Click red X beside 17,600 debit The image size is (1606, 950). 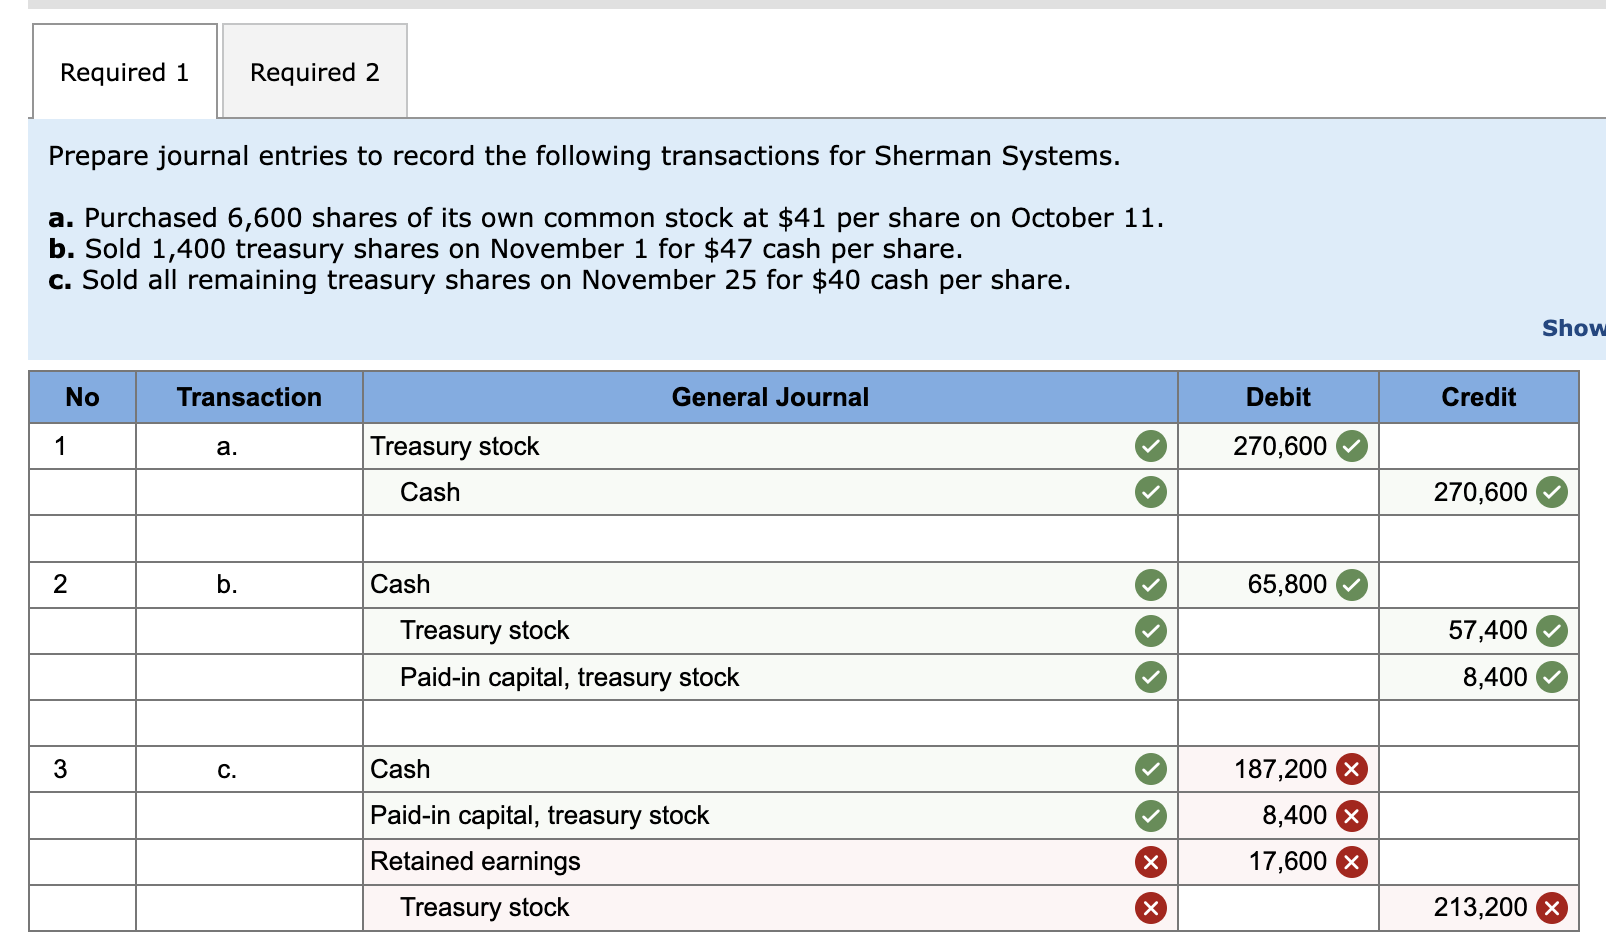(1352, 861)
